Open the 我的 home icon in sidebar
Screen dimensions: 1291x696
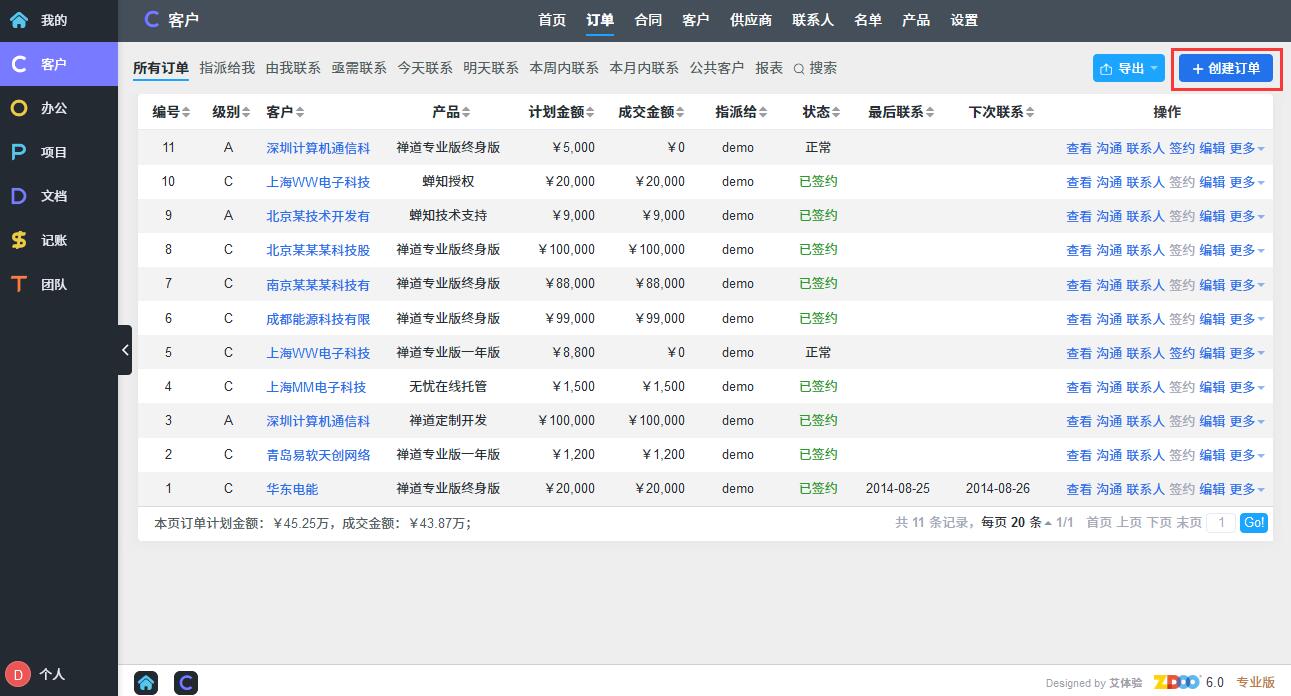19,20
